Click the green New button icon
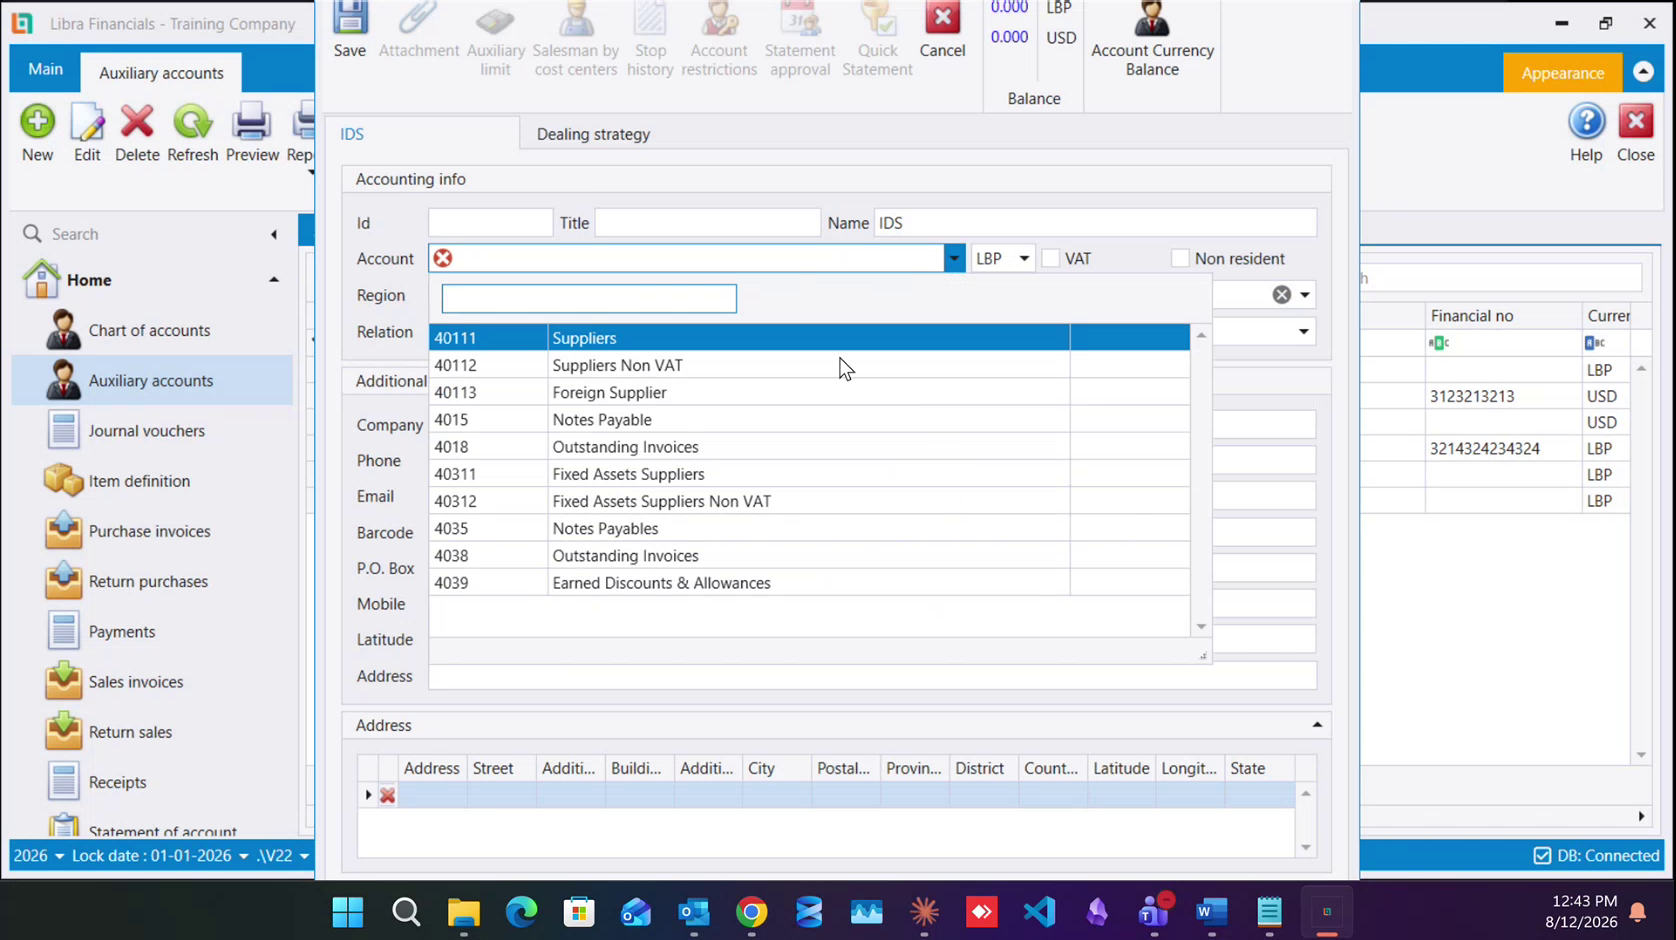Image resolution: width=1676 pixels, height=940 pixels. (x=38, y=122)
